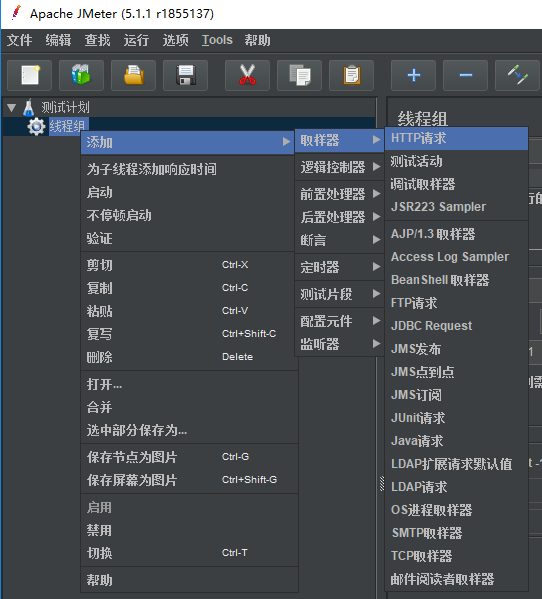Expand the 逻辑控制器 submenu

(x=339, y=167)
